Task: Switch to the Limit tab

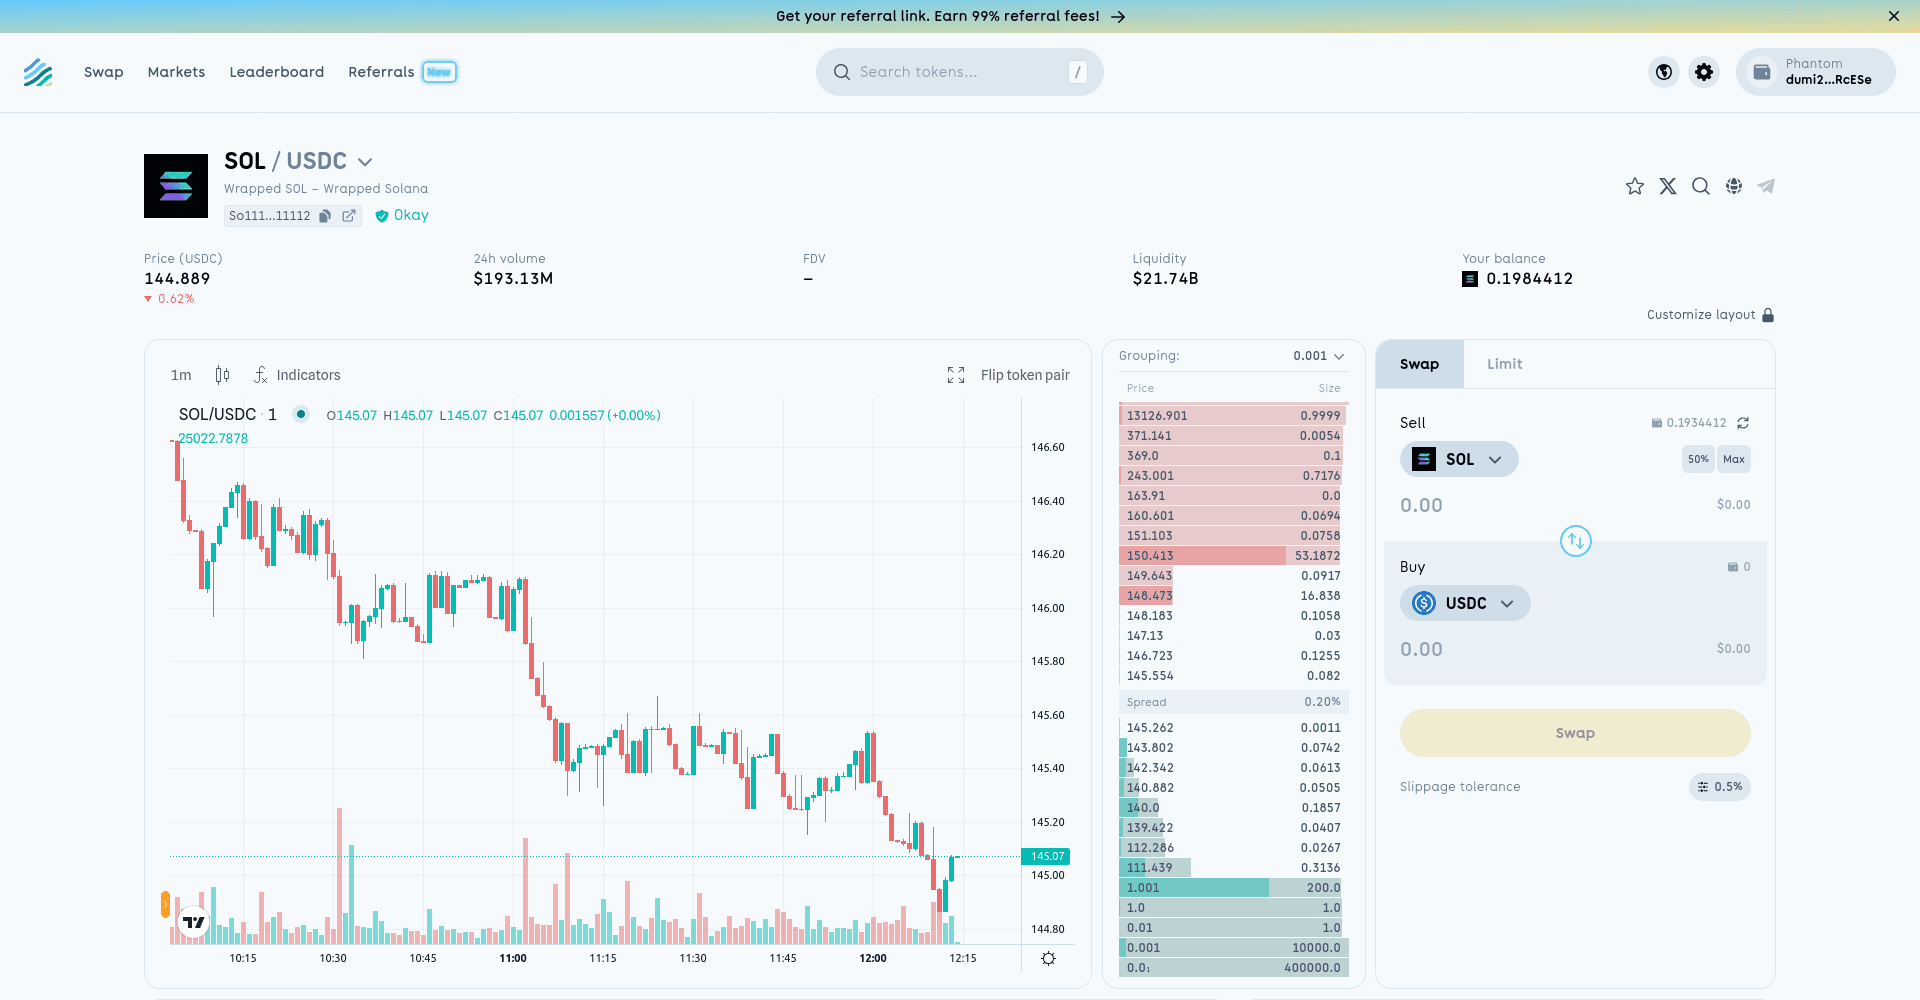Action: click(x=1504, y=364)
